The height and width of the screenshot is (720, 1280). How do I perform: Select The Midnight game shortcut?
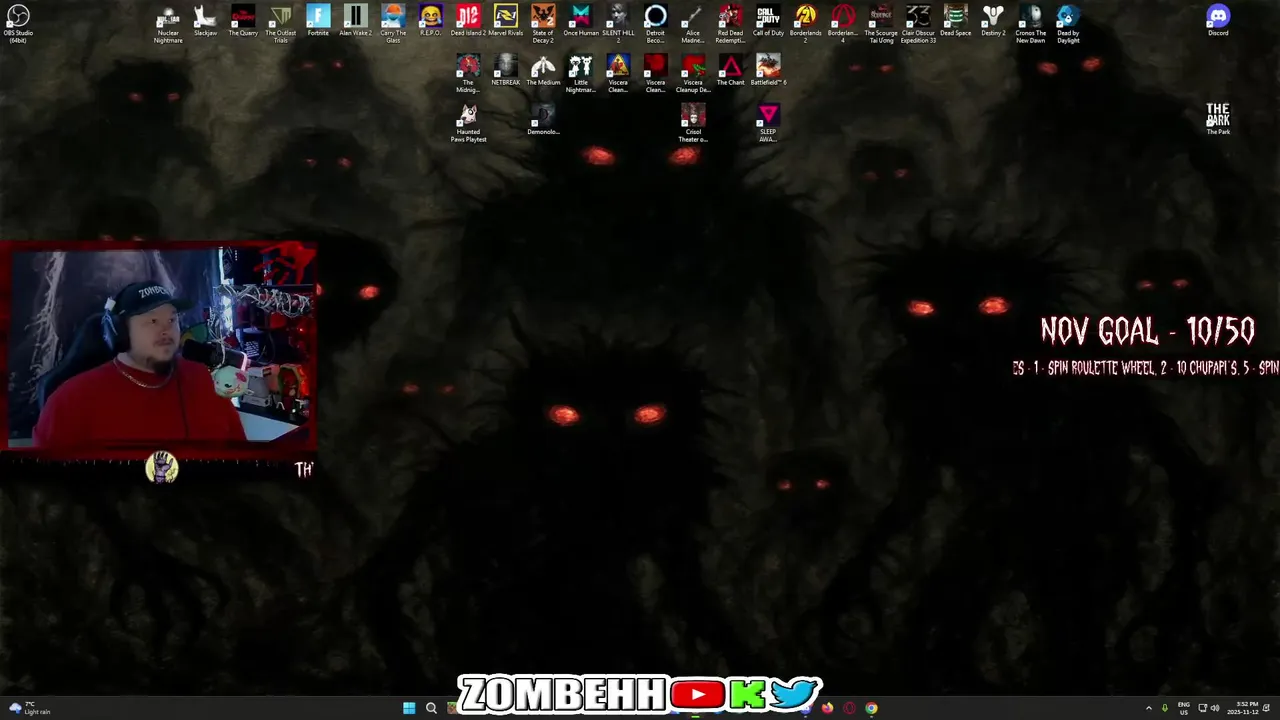pyautogui.click(x=468, y=74)
